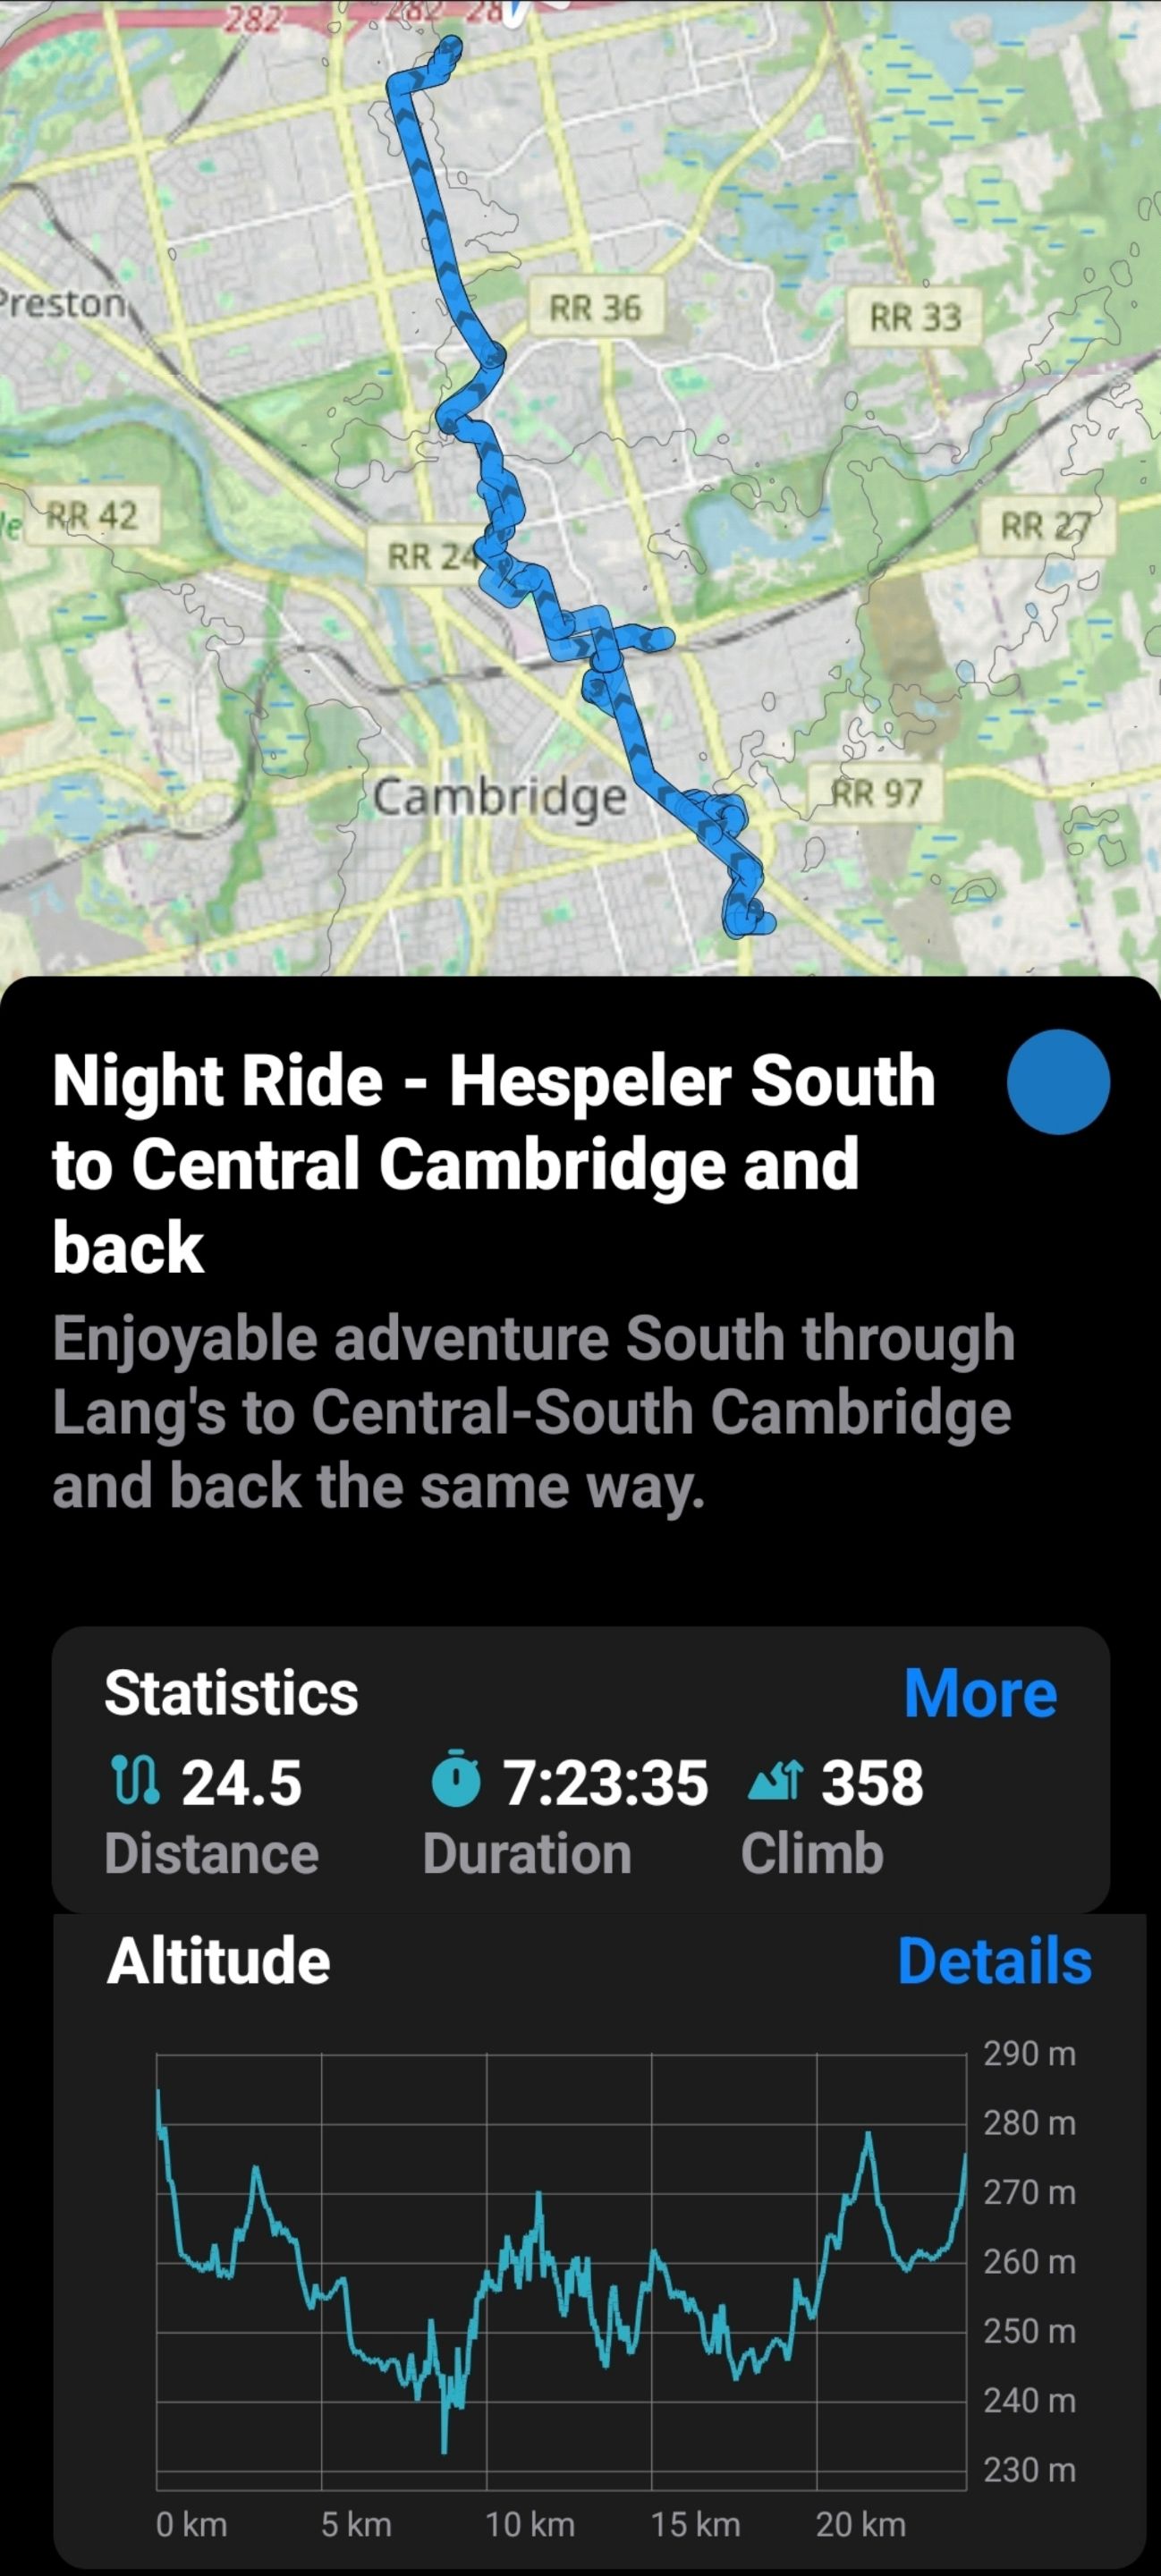Viewport: 1161px width, 2576px height.
Task: Tap the blue track color circle
Action: point(1058,1081)
